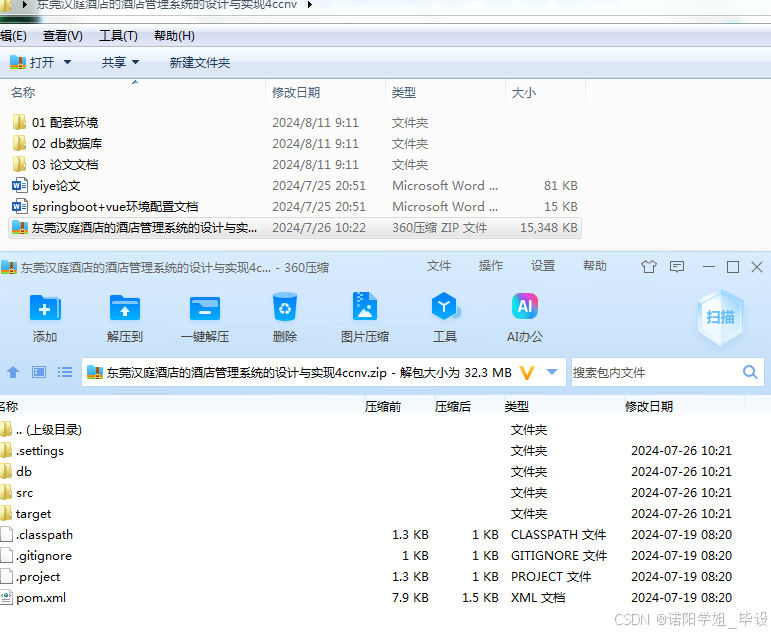Switch to thumbnail view icon in 360压缩
This screenshot has height=633, width=771.
(39, 372)
